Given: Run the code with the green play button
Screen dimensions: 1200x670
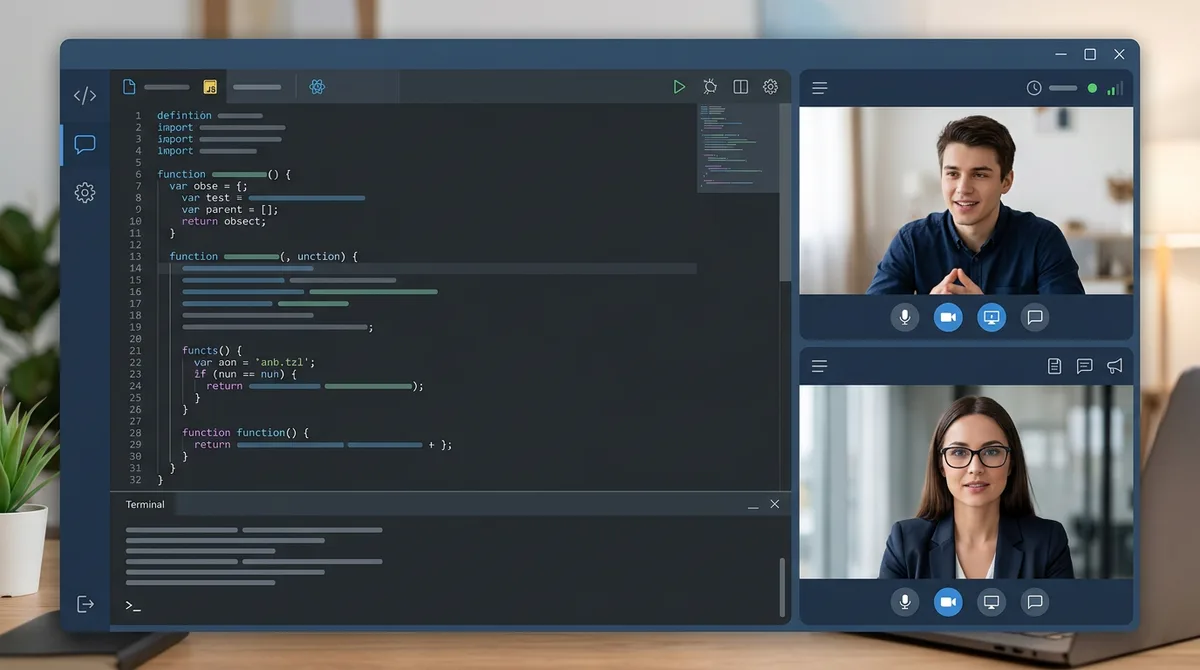Looking at the screenshot, I should click(679, 87).
